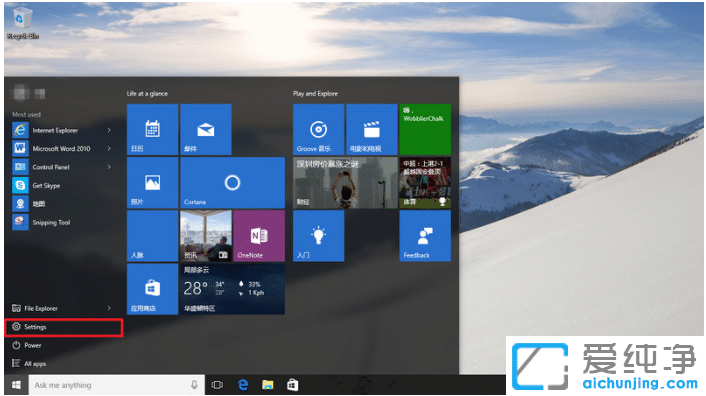Expand Microsoft Word 2010 jump list arrow
Viewport: 706px width, 396px height.
[109, 148]
